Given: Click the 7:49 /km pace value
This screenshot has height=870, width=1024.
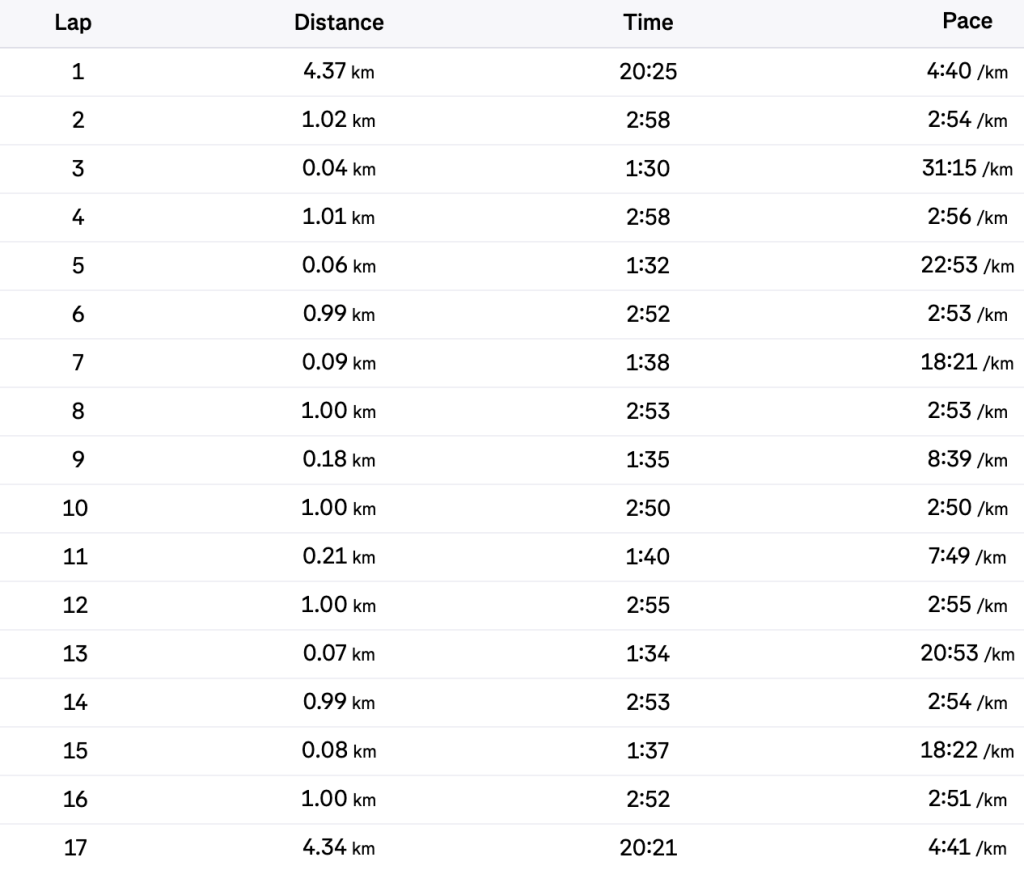Looking at the screenshot, I should (967, 557).
